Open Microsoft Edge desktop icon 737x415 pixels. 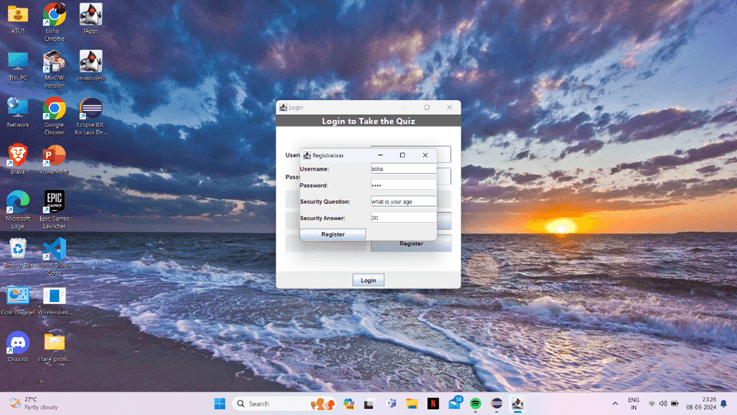tap(18, 202)
